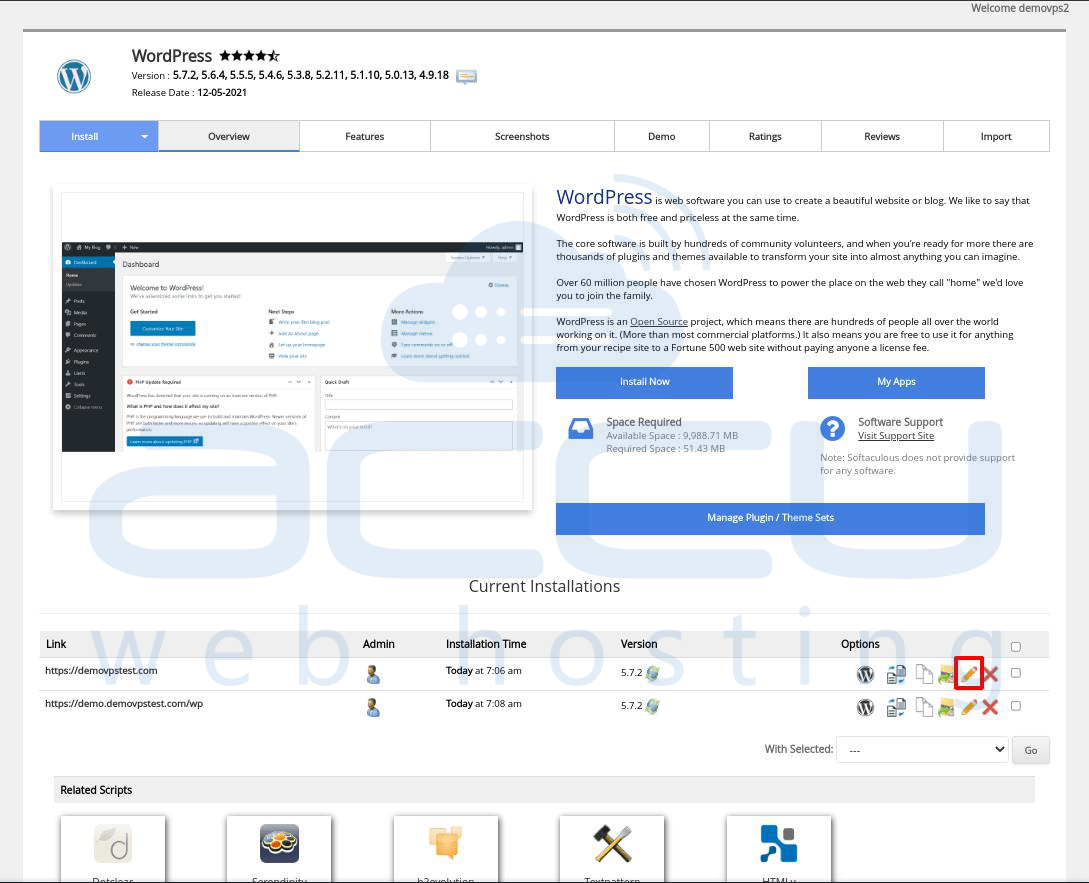Click the Go button
1089x883 pixels.
pos(1031,750)
